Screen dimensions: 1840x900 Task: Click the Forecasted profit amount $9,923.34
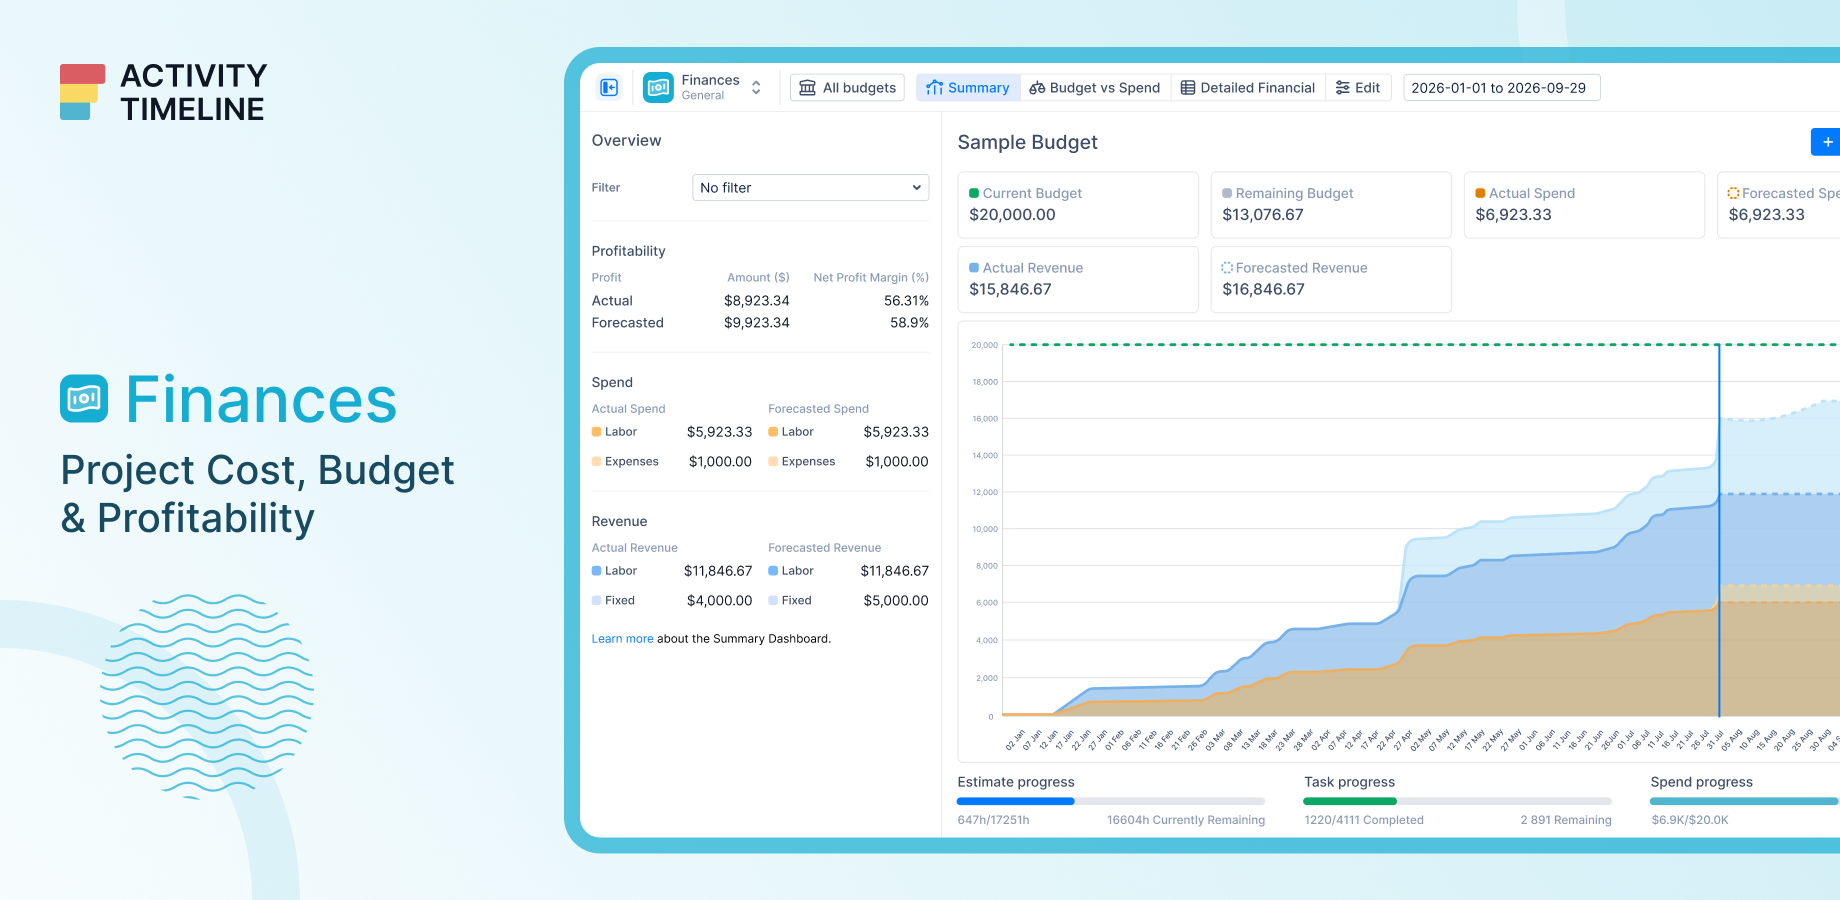coord(756,323)
